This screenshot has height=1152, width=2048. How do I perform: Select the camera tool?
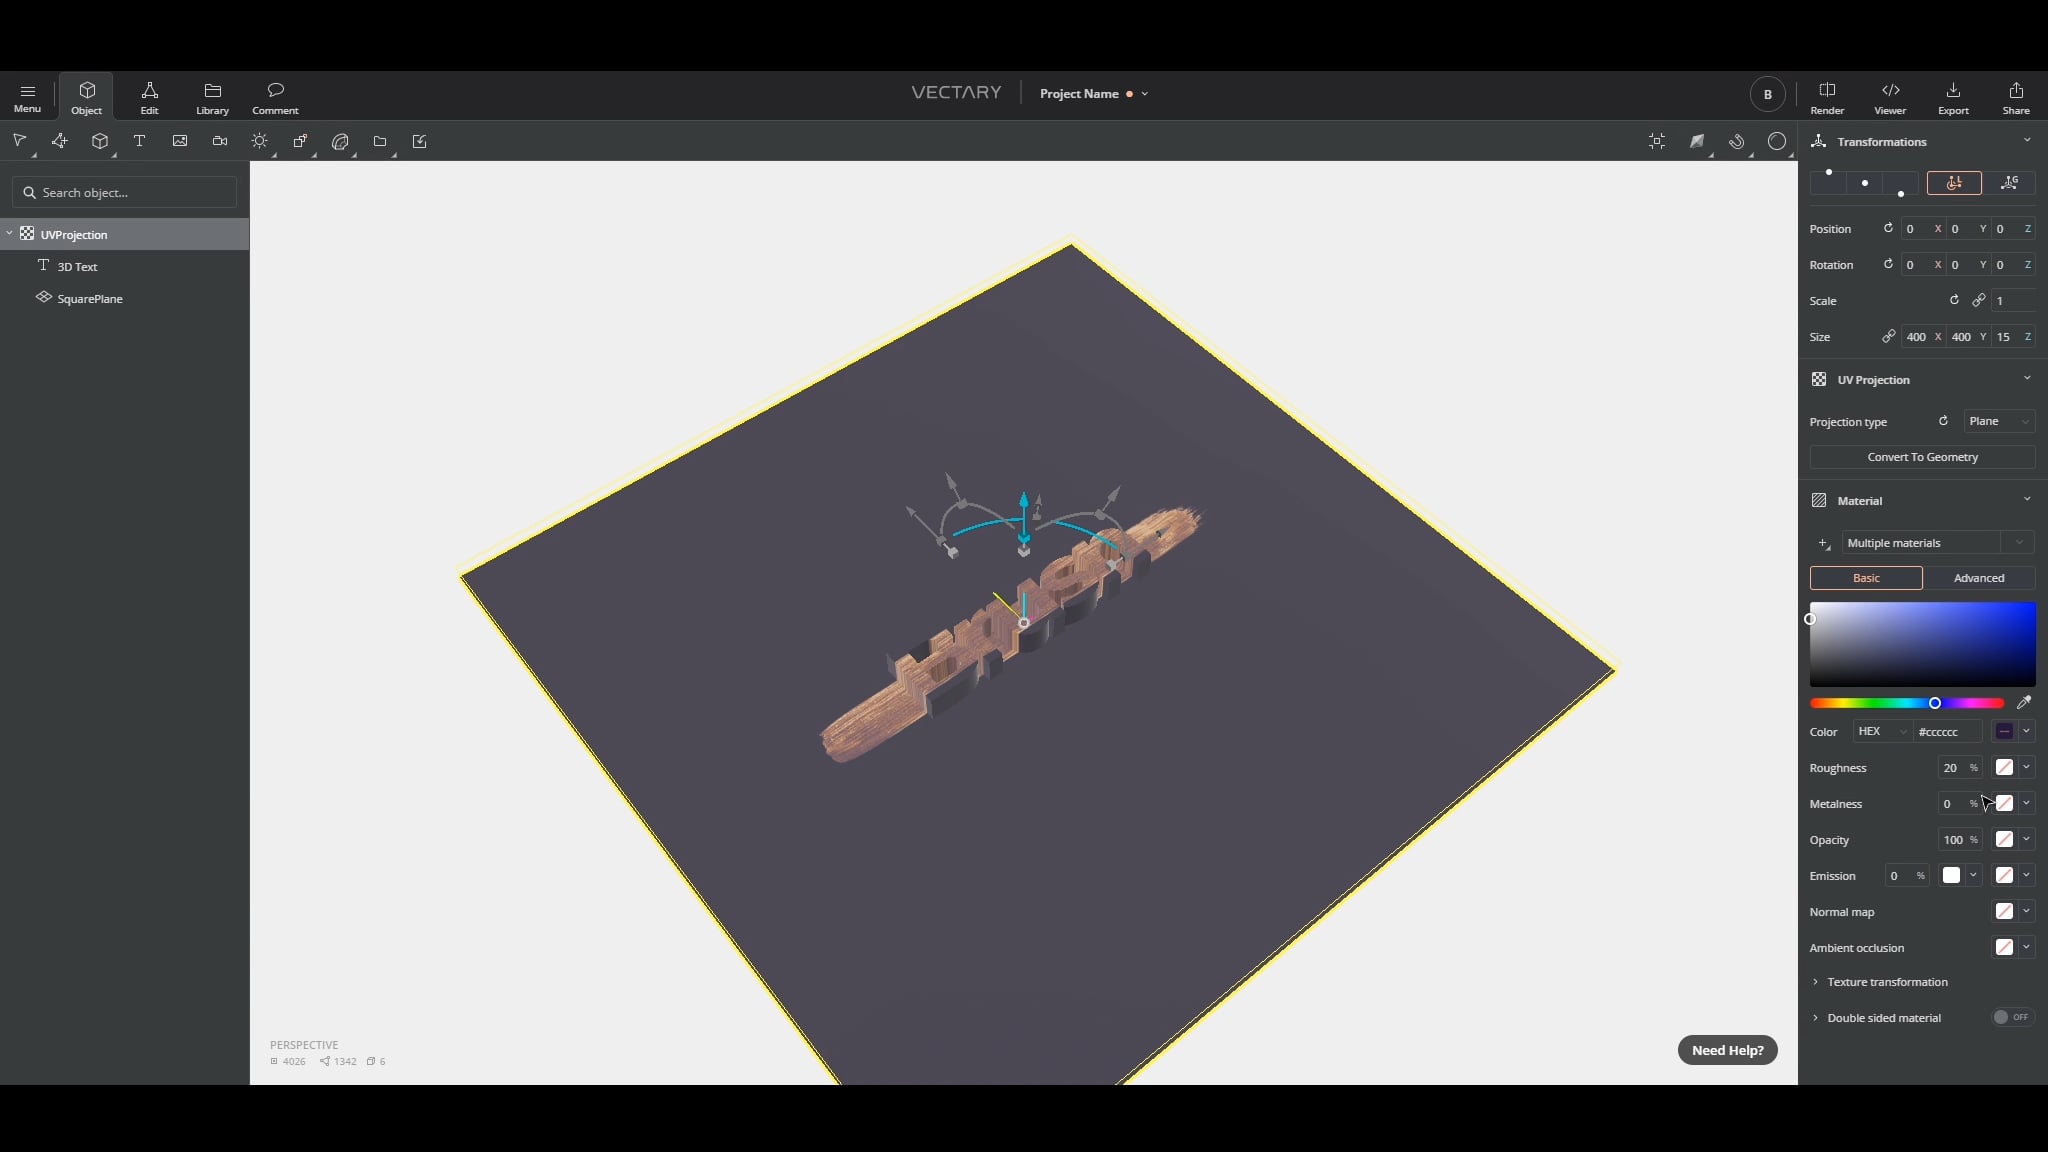(x=220, y=141)
